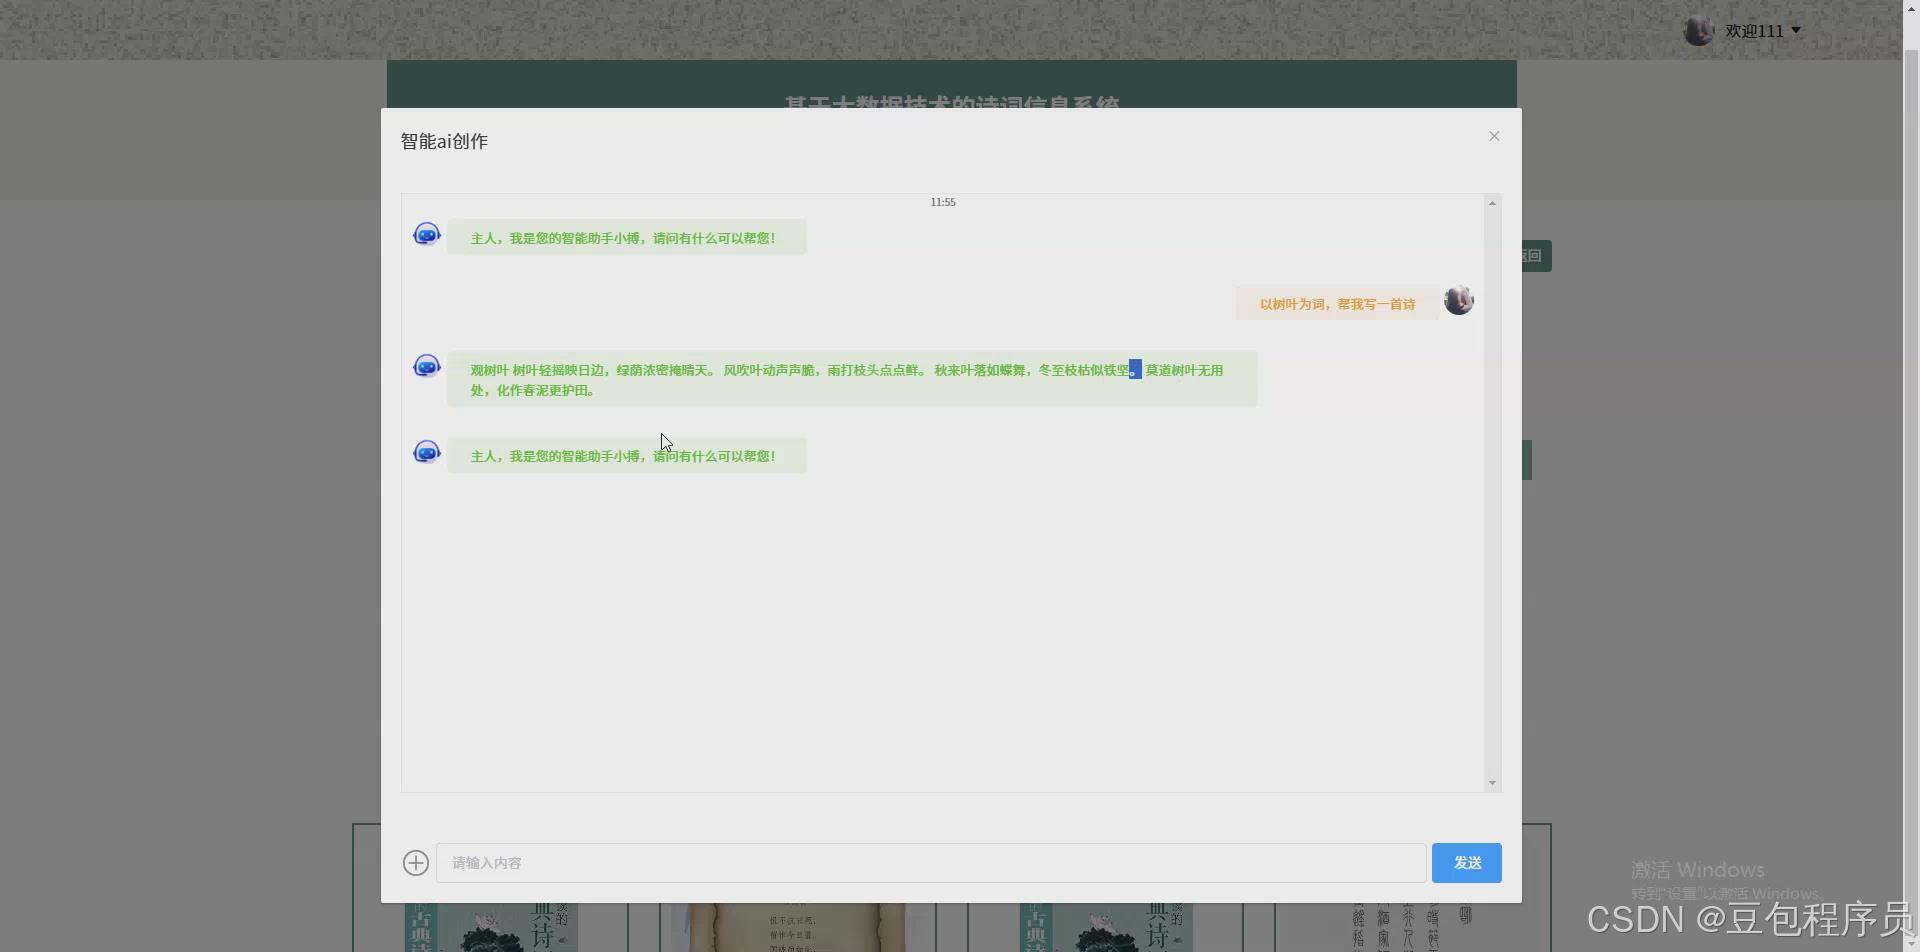This screenshot has height=952, width=1920.
Task: Click the first 主人，我是您的智能助手 greeting bubble
Action: point(627,238)
